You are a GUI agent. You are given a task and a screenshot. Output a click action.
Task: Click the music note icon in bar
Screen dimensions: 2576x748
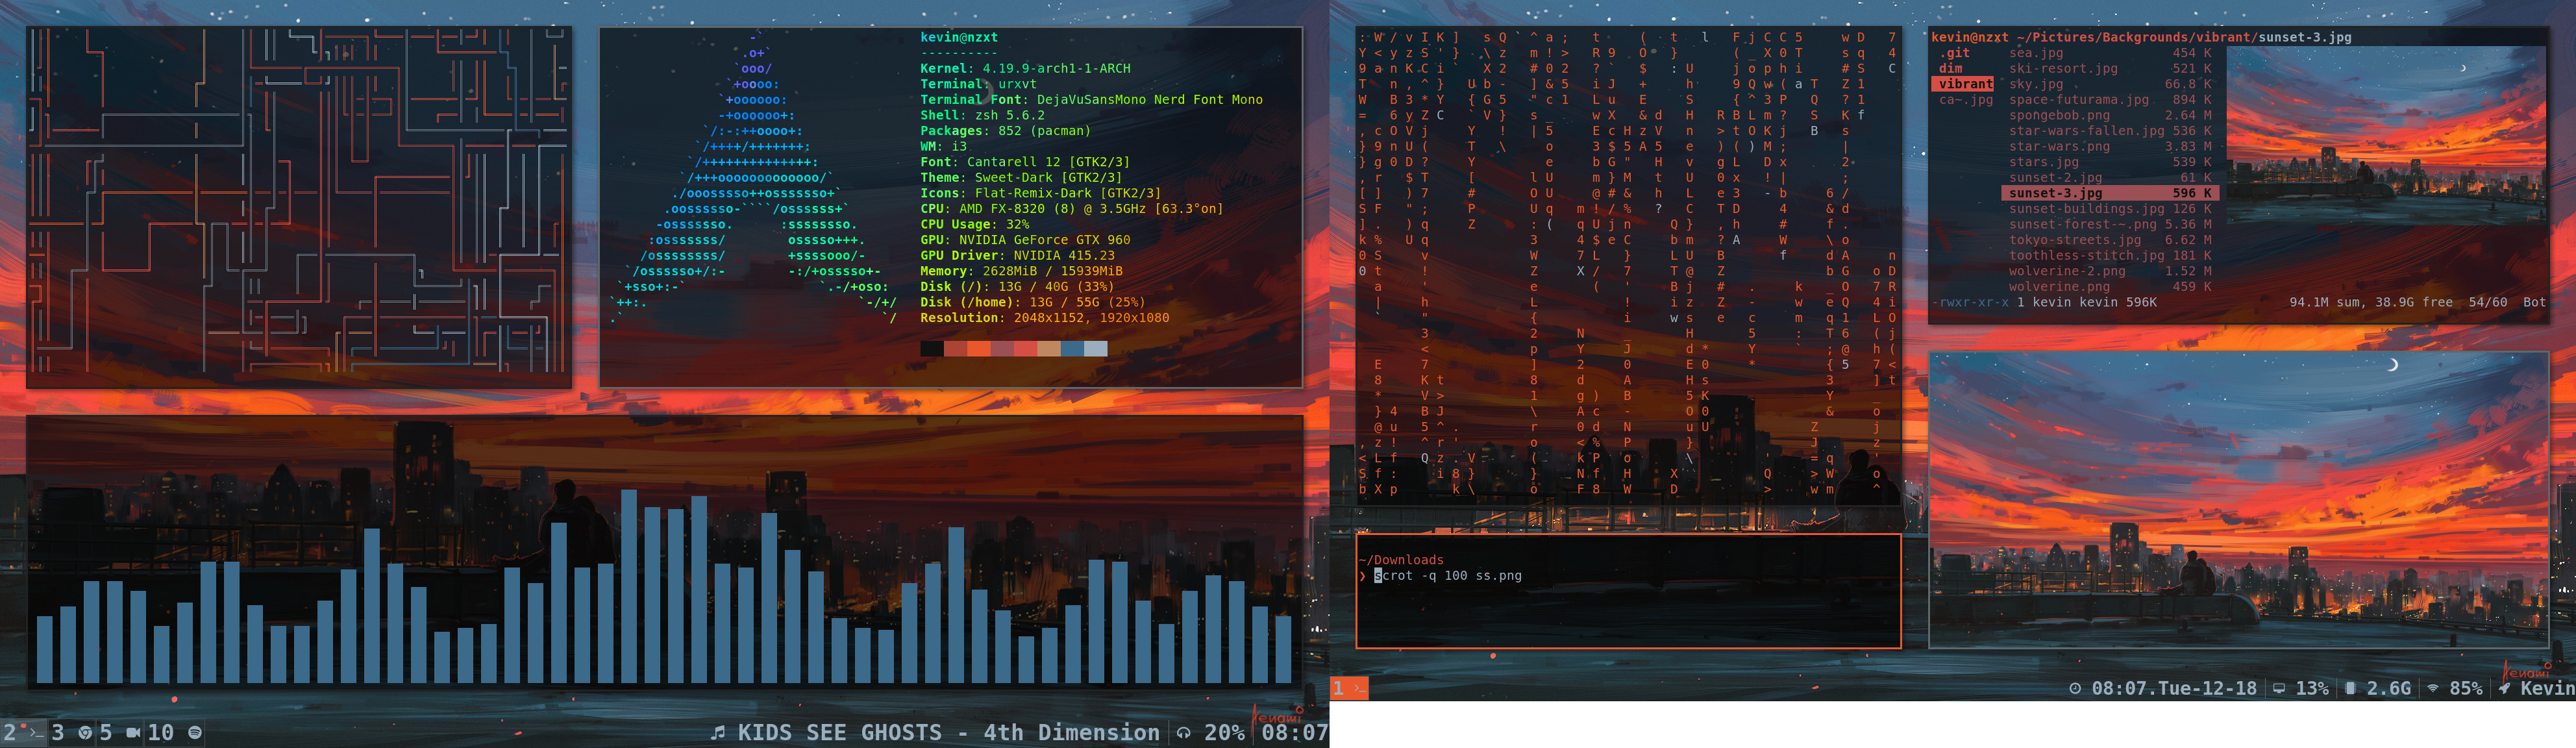717,733
